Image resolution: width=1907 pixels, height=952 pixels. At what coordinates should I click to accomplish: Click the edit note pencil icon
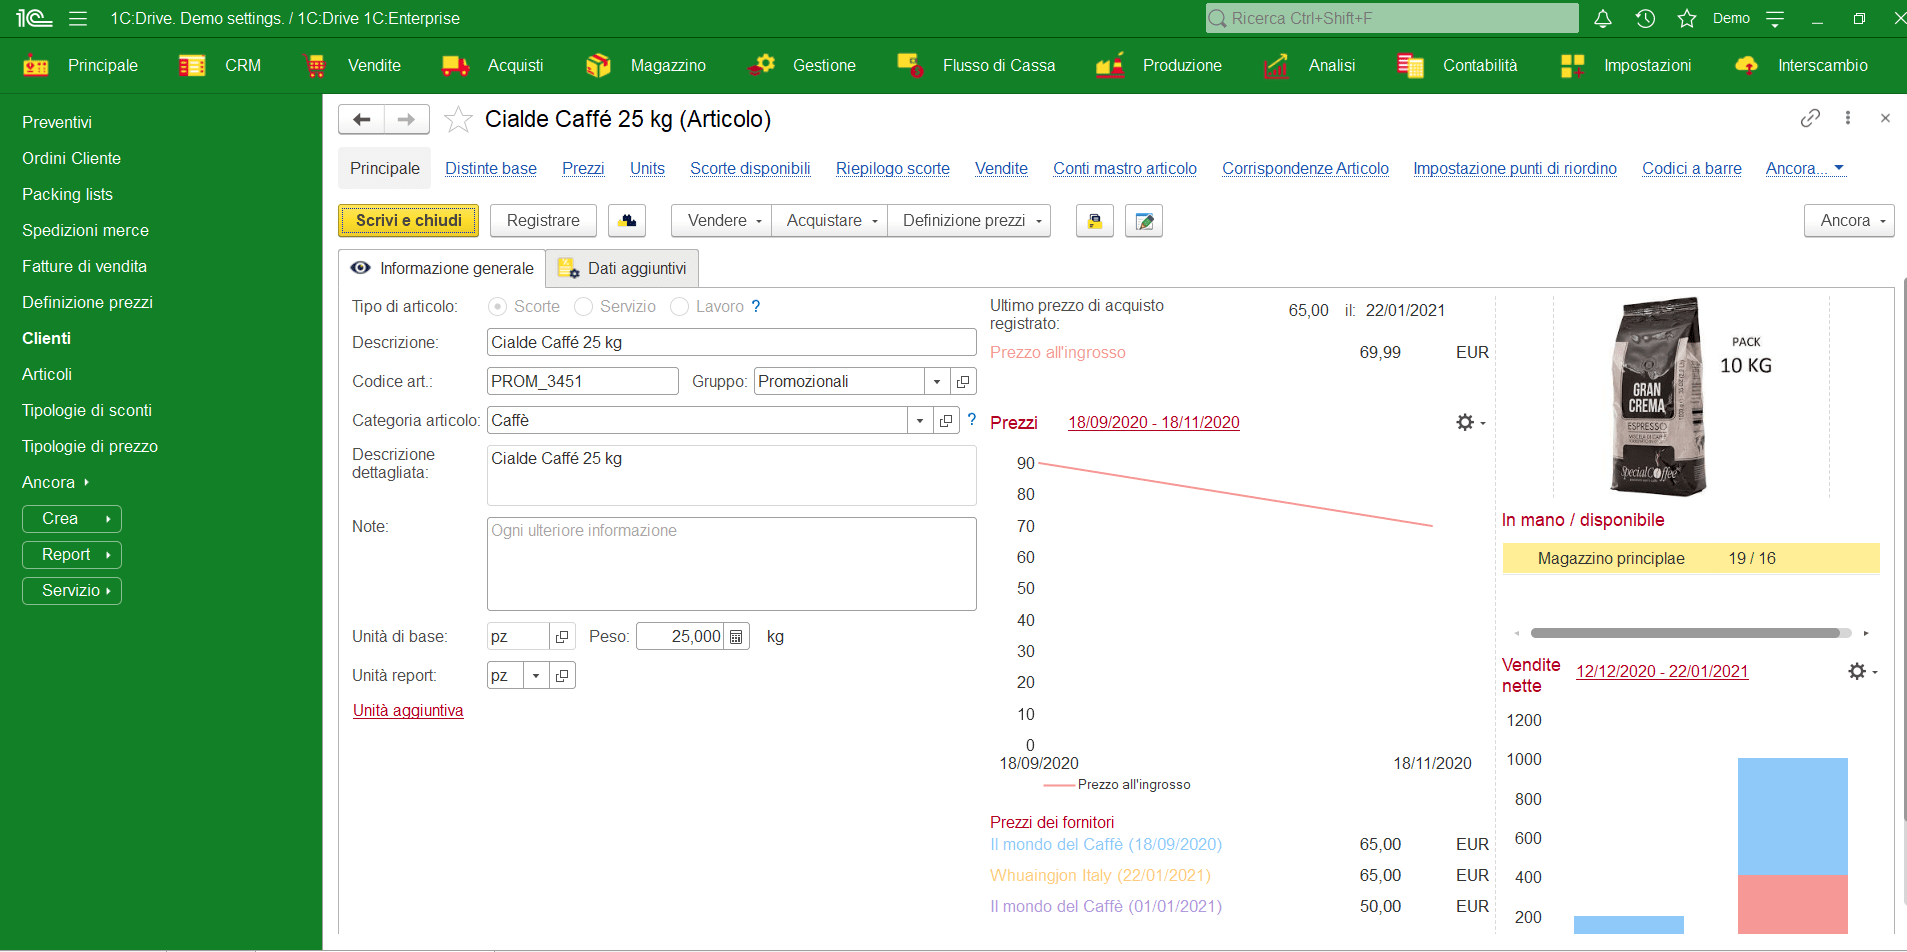pyautogui.click(x=1144, y=221)
